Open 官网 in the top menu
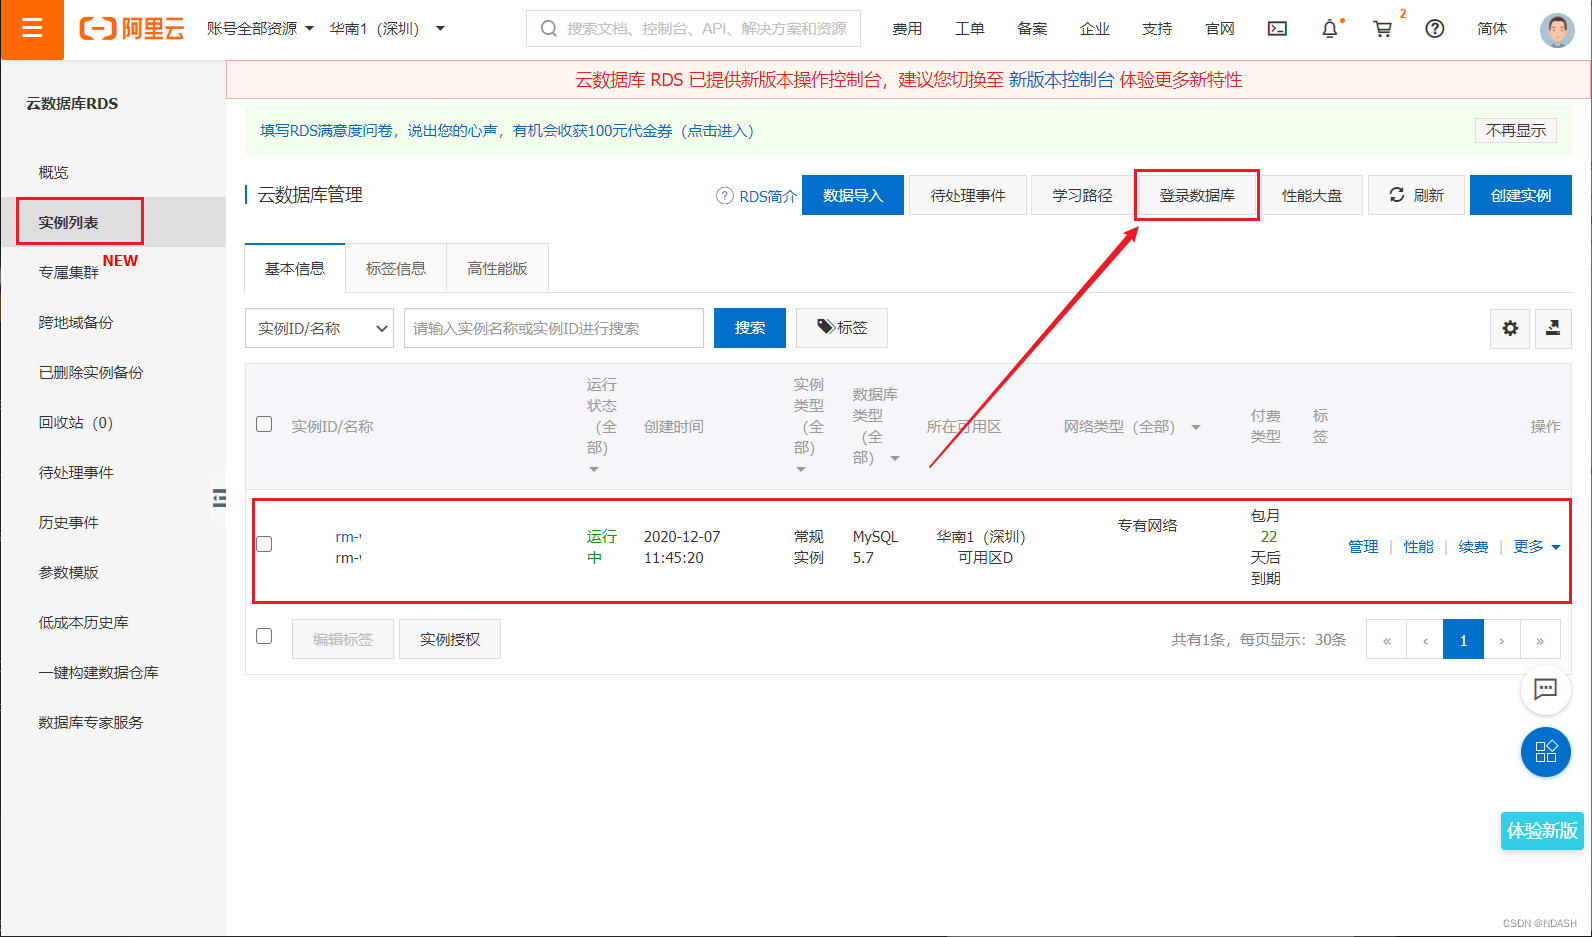 (x=1220, y=29)
